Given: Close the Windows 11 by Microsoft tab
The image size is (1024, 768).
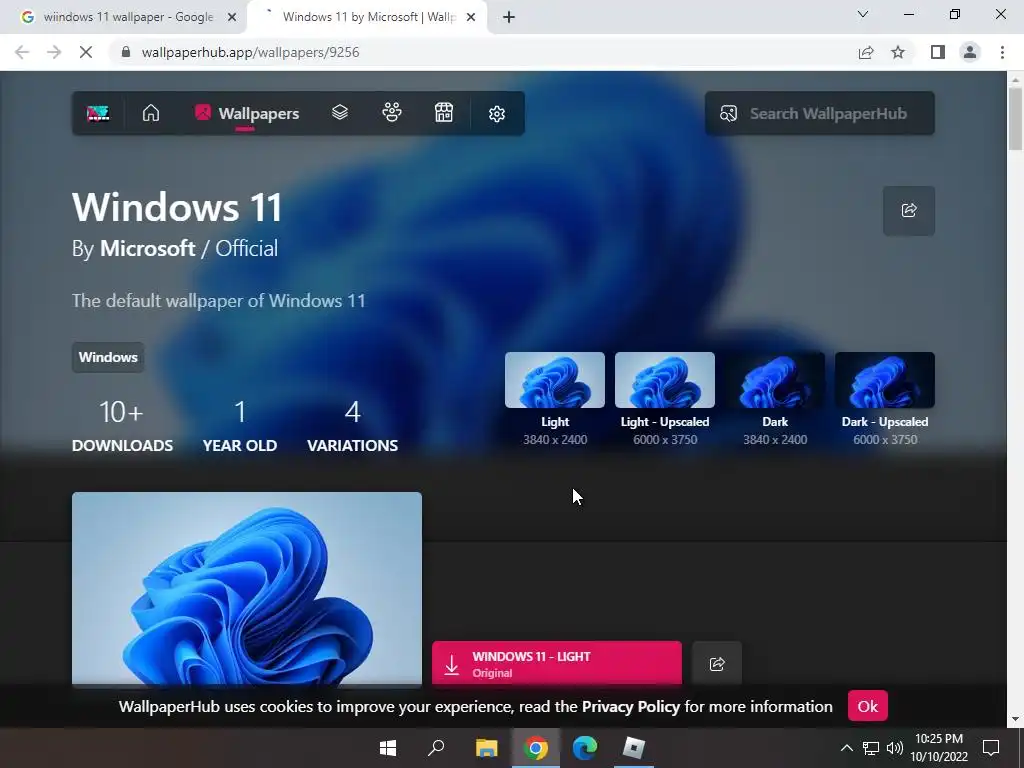Looking at the screenshot, I should (x=471, y=18).
